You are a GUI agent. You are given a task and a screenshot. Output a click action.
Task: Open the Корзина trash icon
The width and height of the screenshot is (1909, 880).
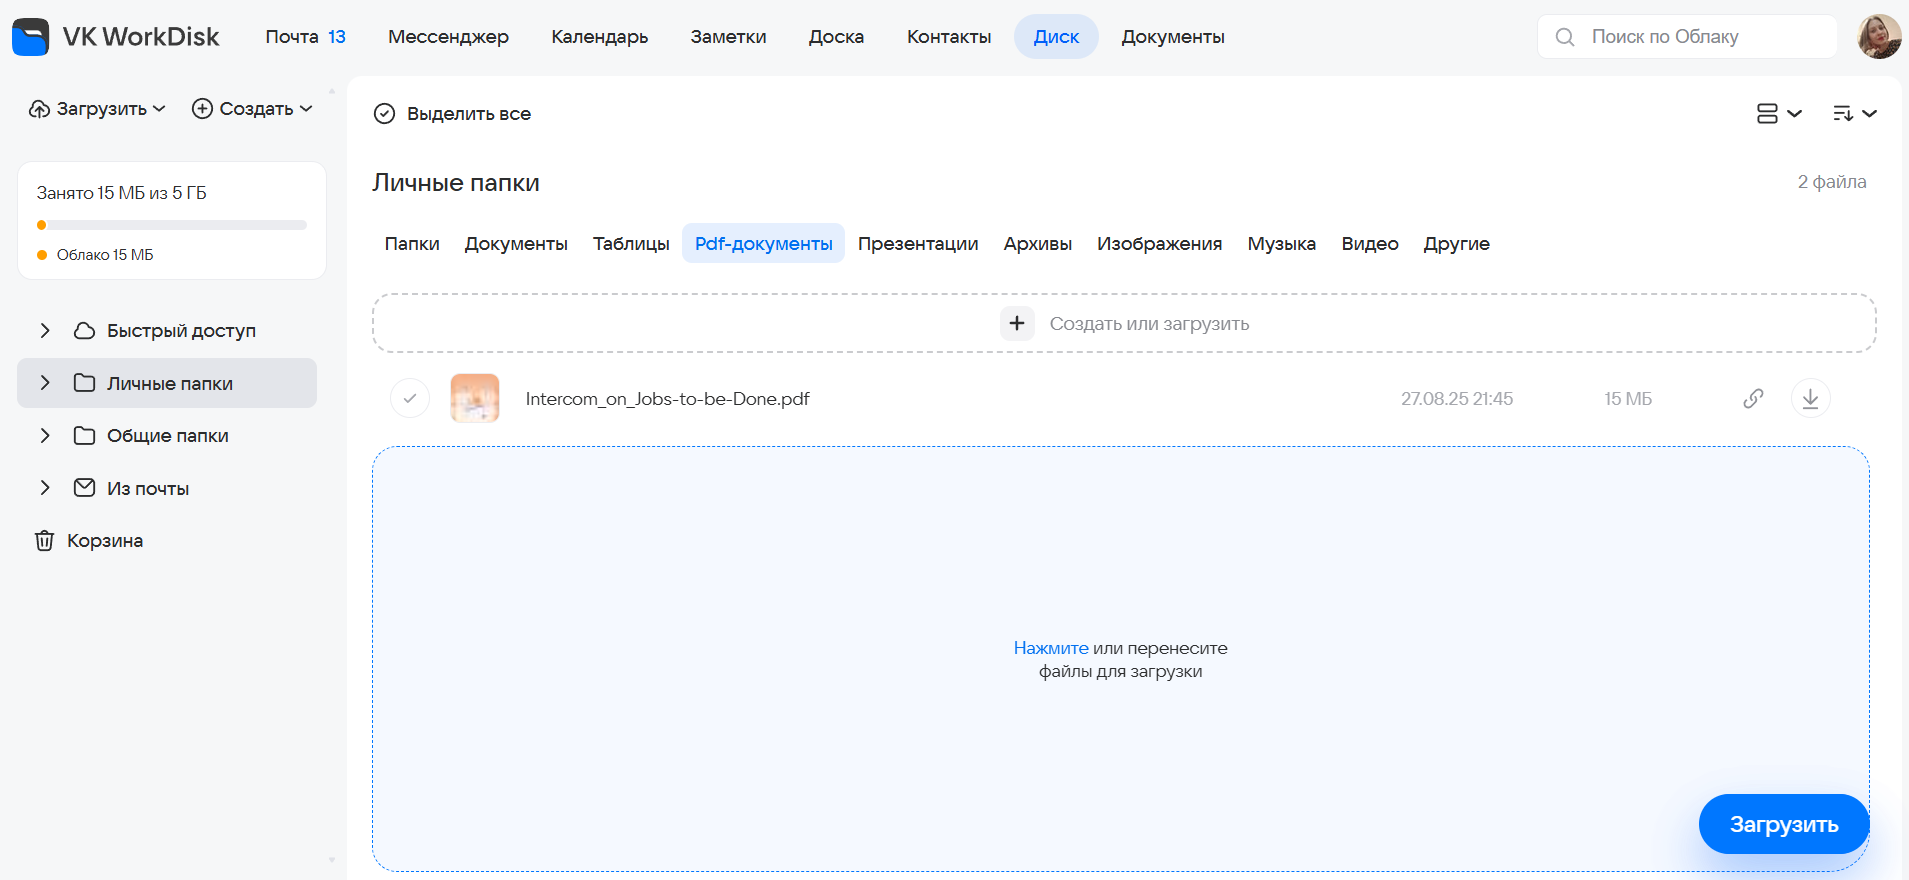point(45,541)
